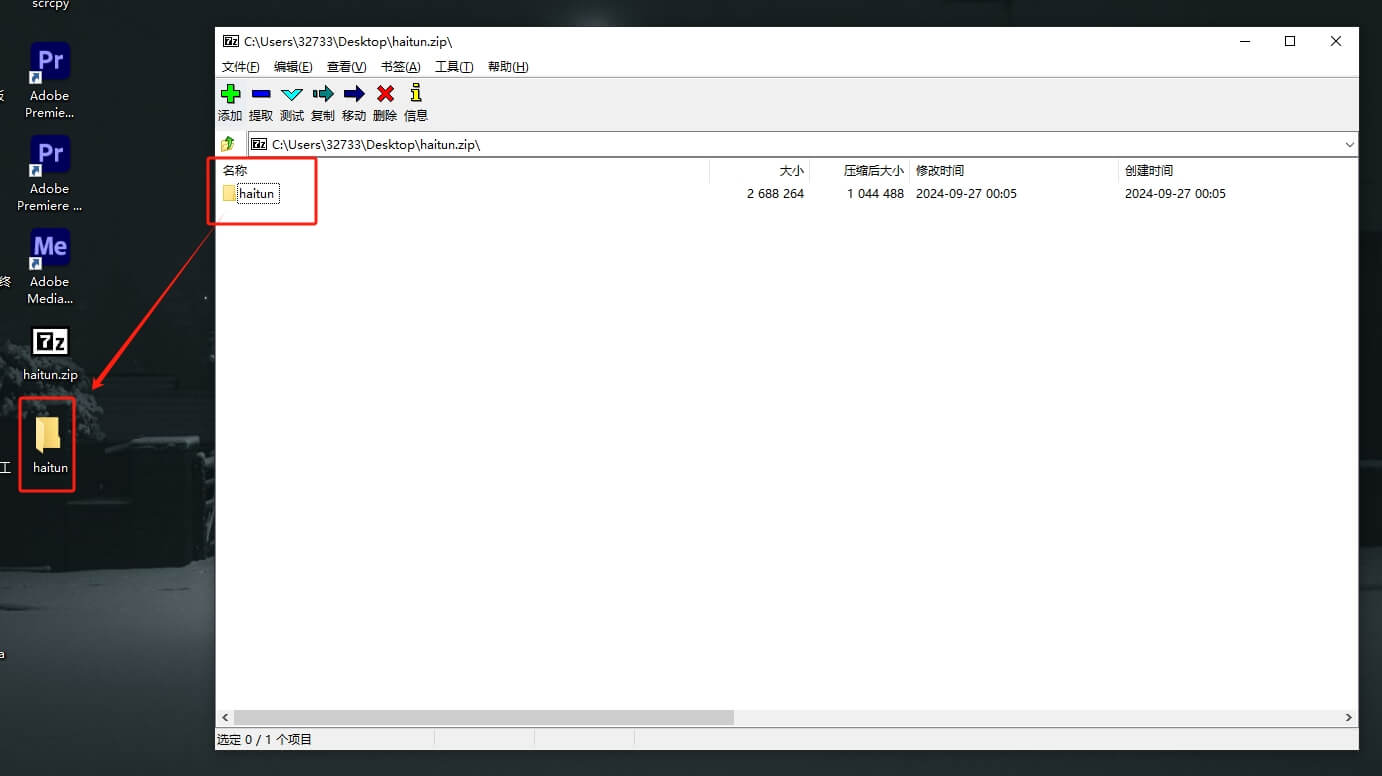Click the horizontal scrollbar right arrow

click(1348, 718)
